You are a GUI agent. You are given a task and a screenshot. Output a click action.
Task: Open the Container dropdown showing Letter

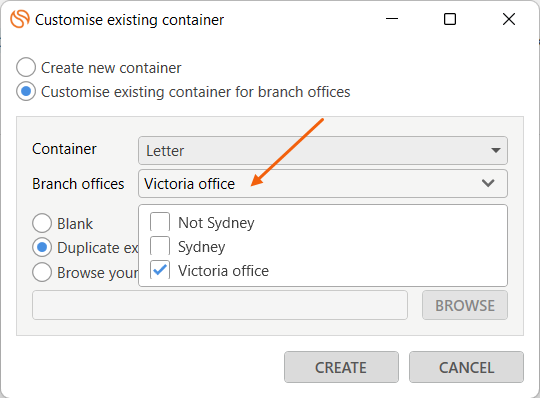(x=323, y=150)
